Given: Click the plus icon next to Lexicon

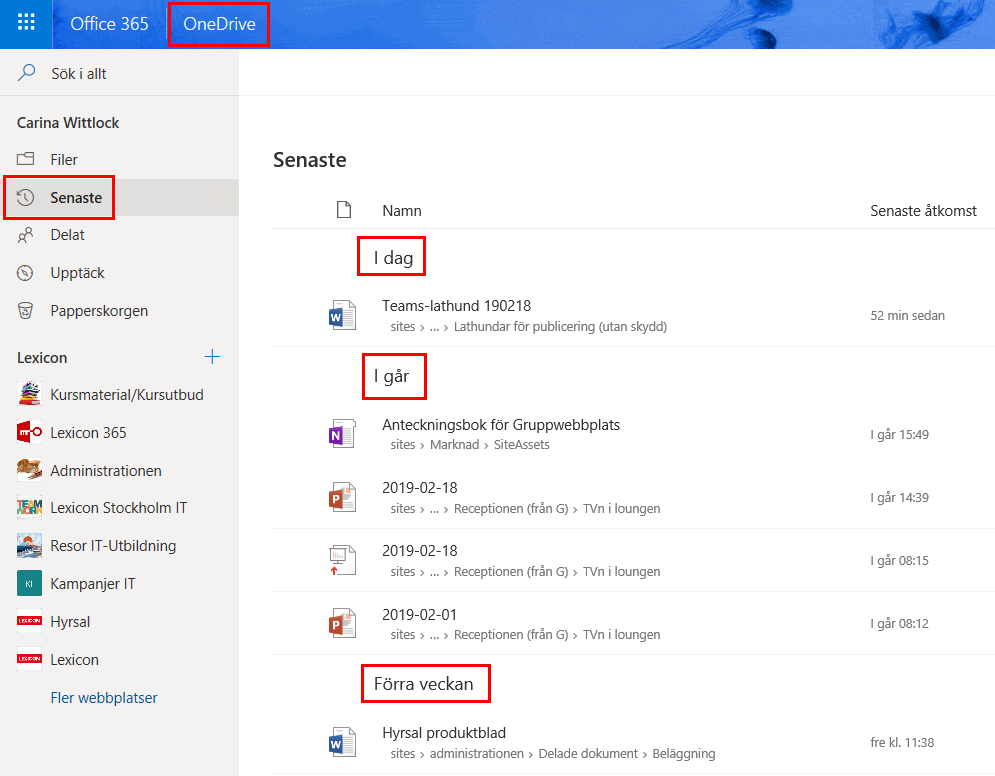Looking at the screenshot, I should point(212,357).
